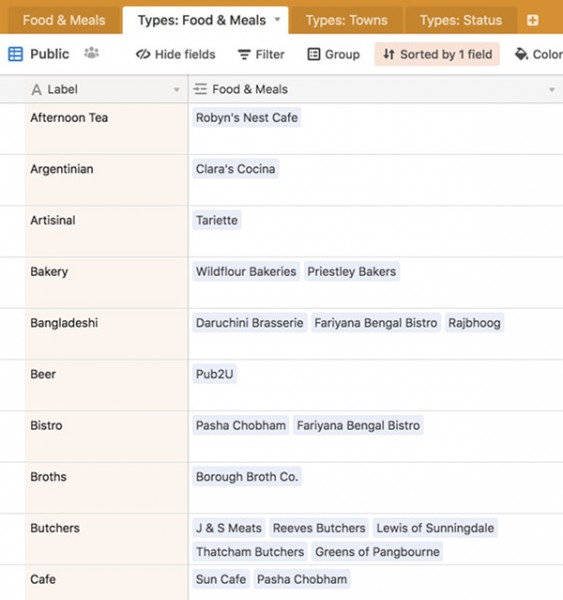Add a new table with plus icon

click(532, 20)
